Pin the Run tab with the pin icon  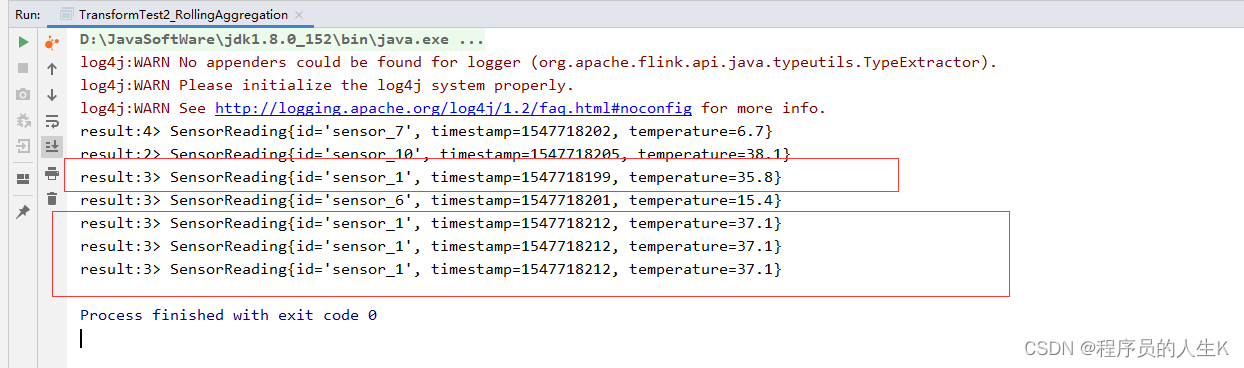[x=23, y=212]
